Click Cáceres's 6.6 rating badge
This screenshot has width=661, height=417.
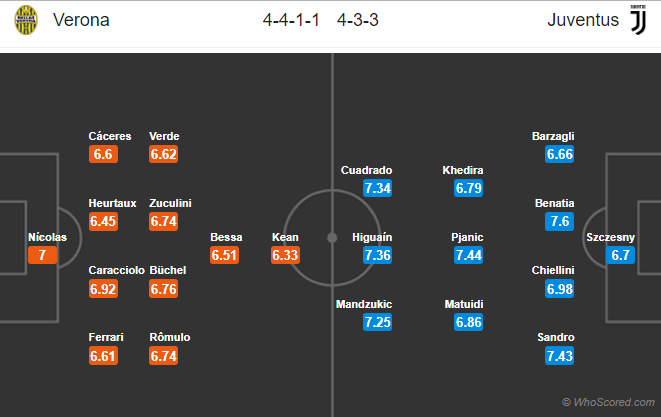point(103,154)
